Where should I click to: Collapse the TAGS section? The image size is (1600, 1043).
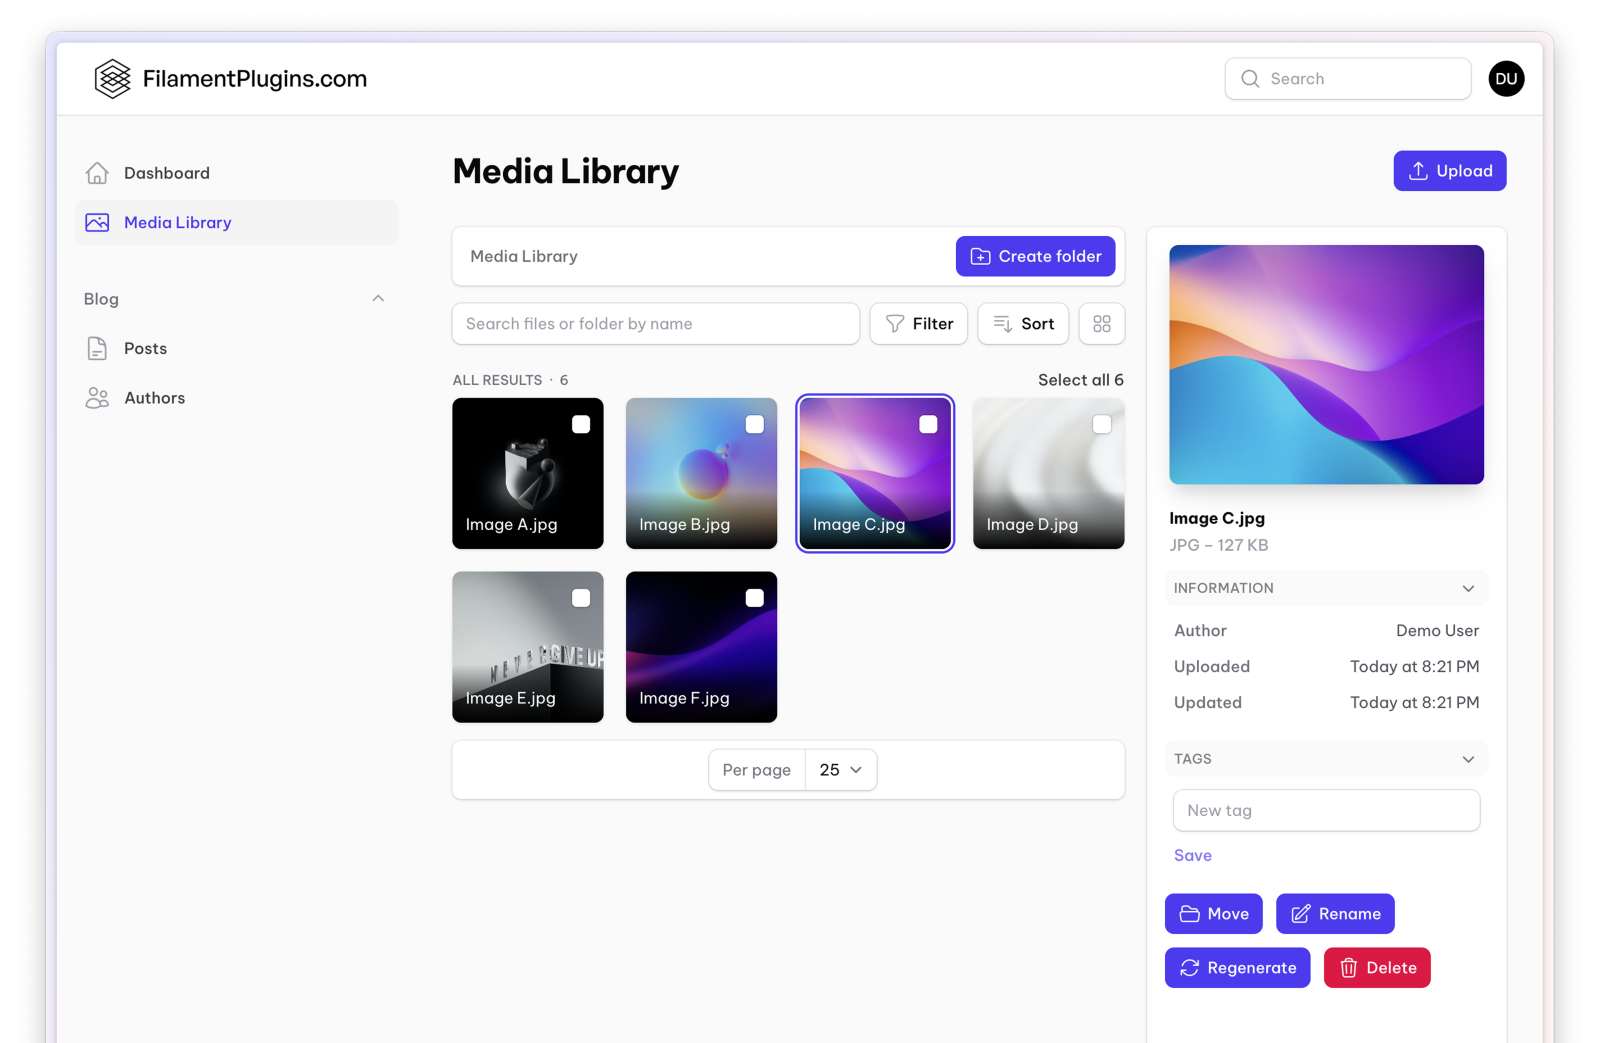pos(1469,759)
